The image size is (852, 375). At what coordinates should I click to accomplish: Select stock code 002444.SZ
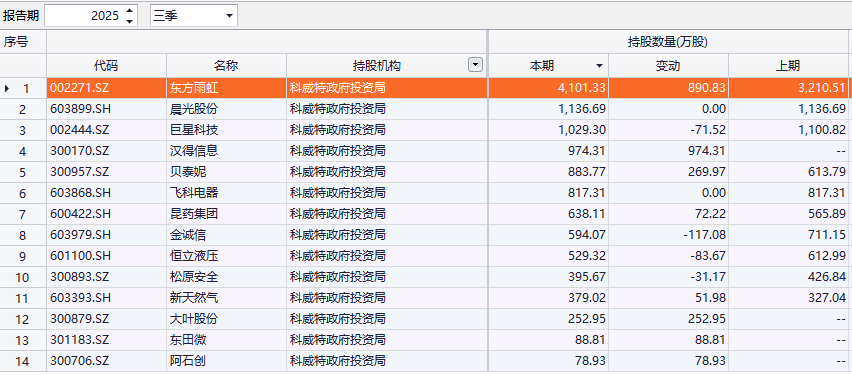[106, 130]
